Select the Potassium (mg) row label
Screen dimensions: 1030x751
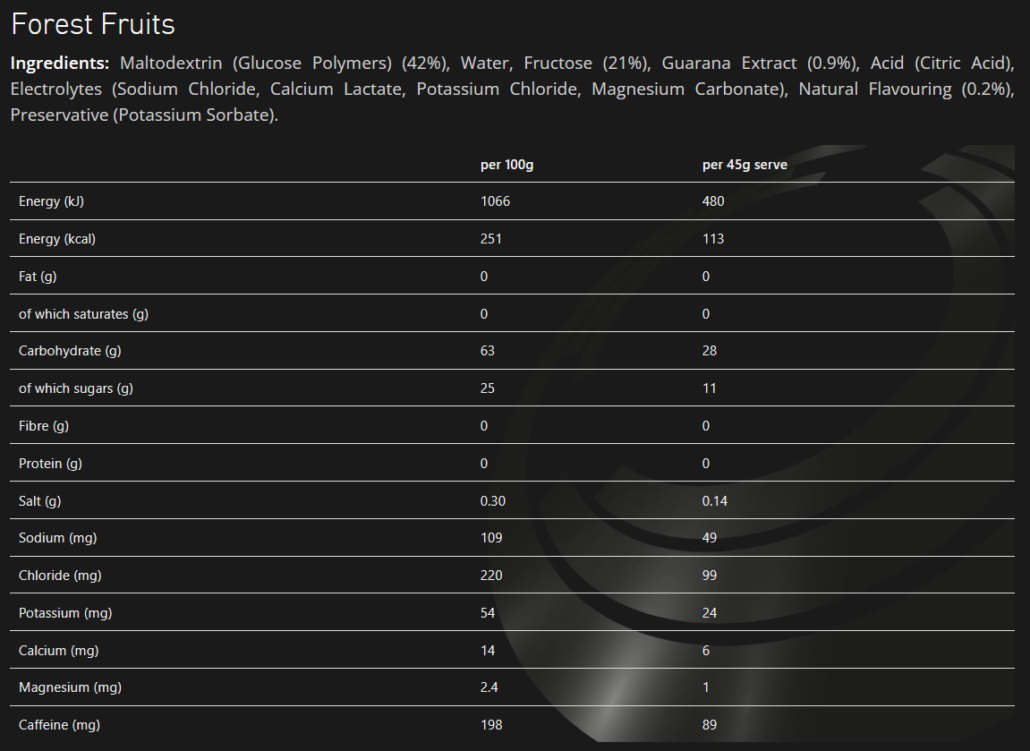(65, 613)
